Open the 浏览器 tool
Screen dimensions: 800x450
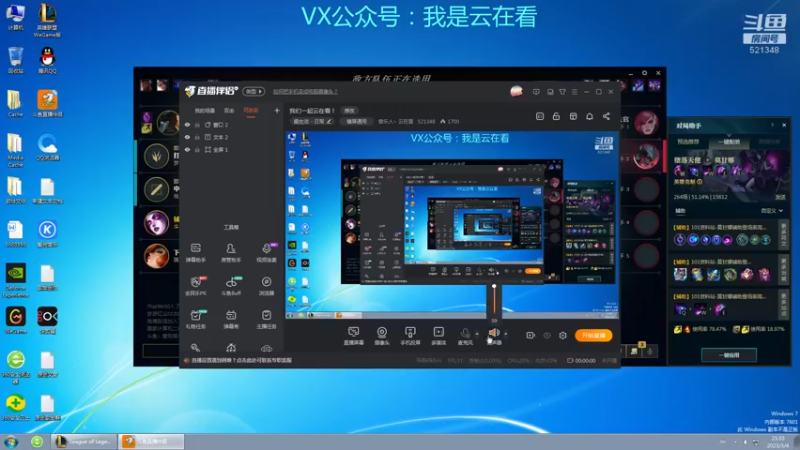pos(266,286)
